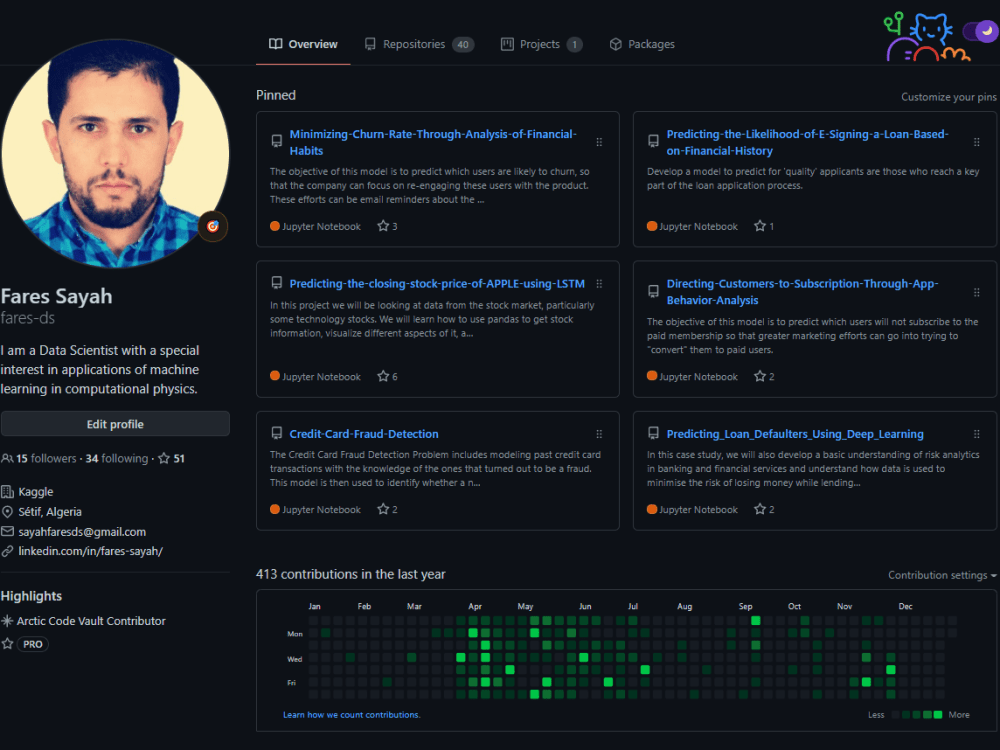Click drag handle on Credit-Card-Fraud-Detection pin
This screenshot has width=1000, height=750.
599,434
